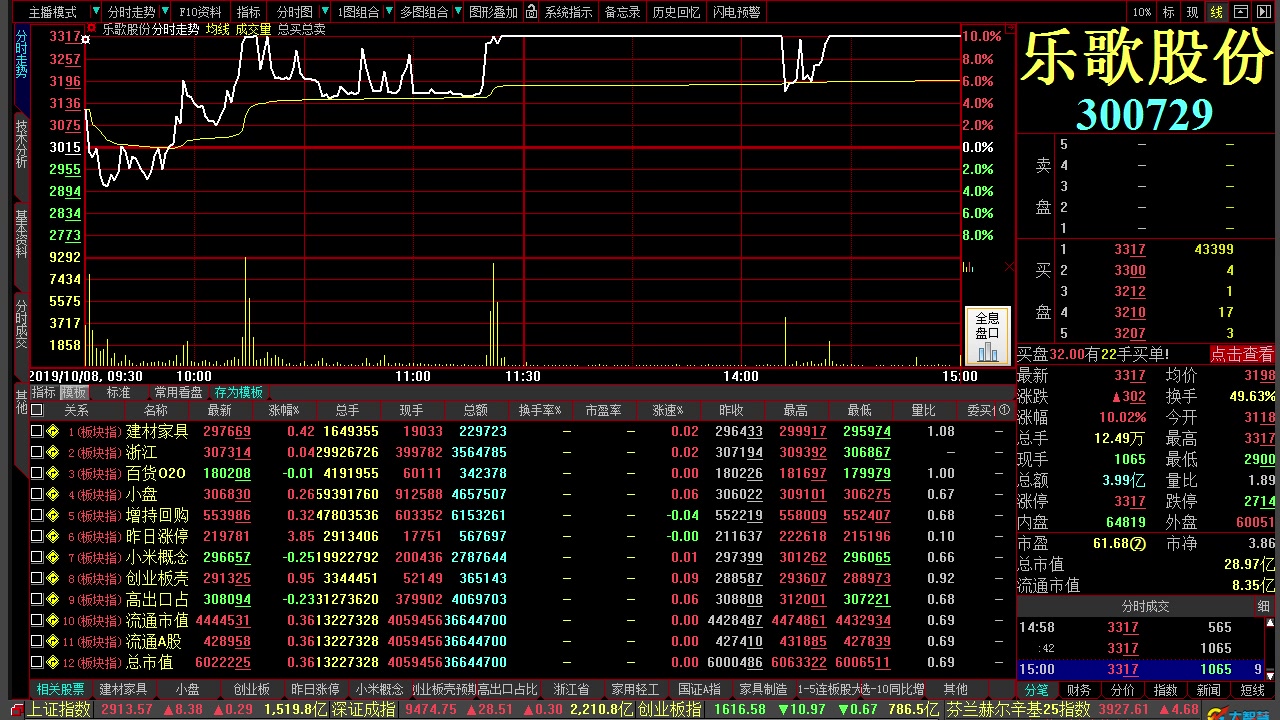Viewport: 1280px width, 720px height.
Task: Open the dropdown arrow after 1图组合
Action: (x=389, y=12)
